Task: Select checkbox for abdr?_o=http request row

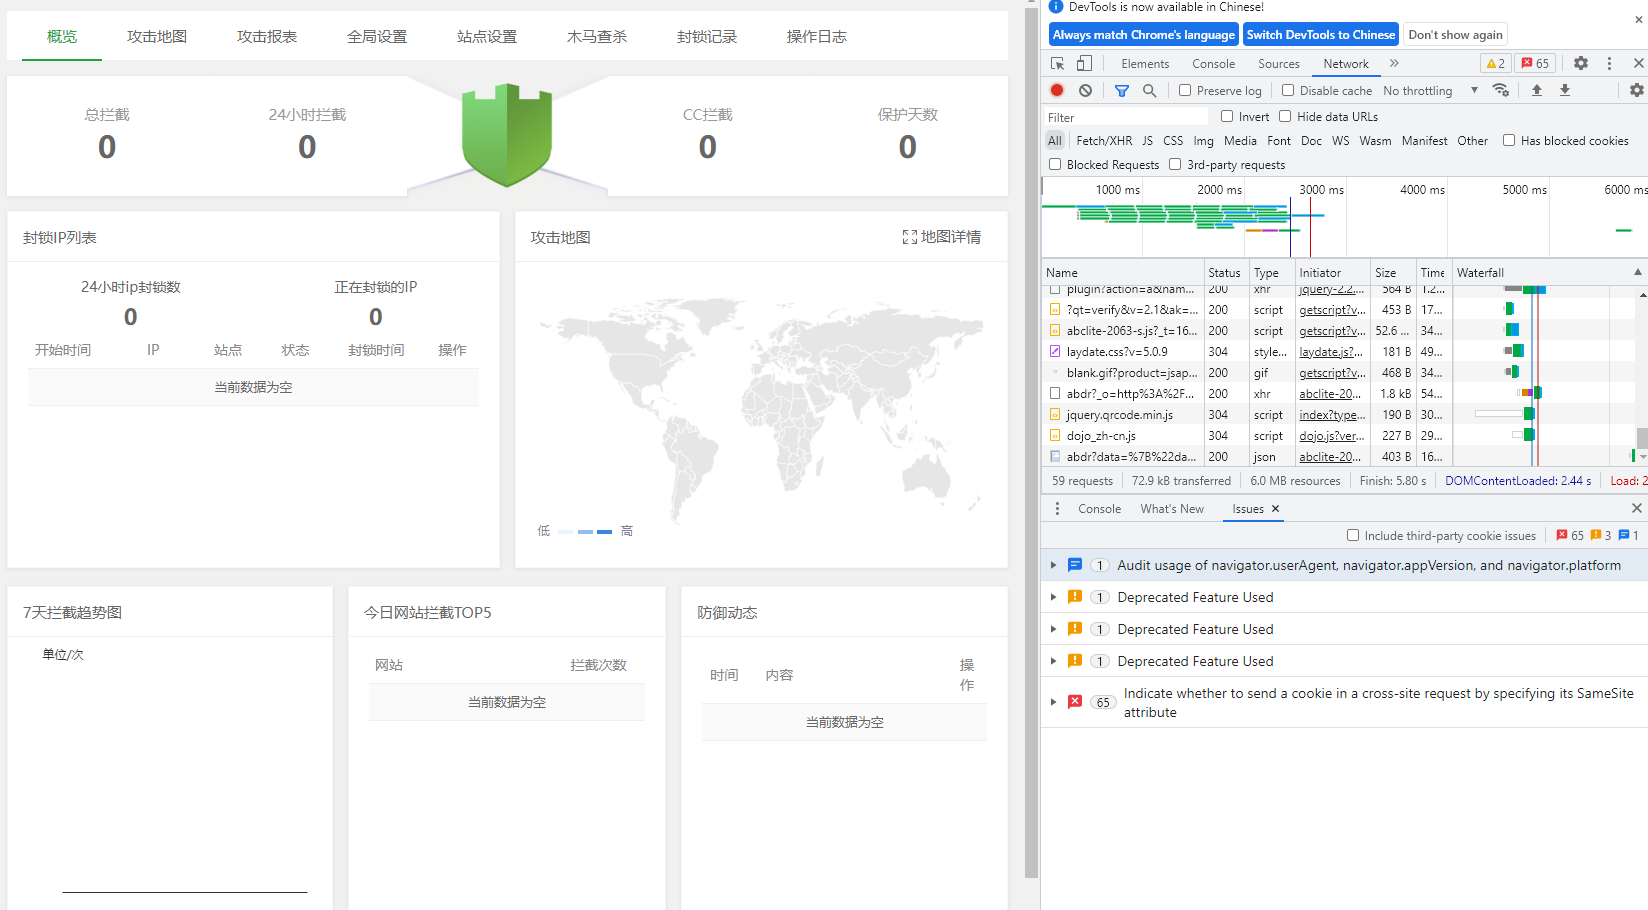Action: [1055, 393]
